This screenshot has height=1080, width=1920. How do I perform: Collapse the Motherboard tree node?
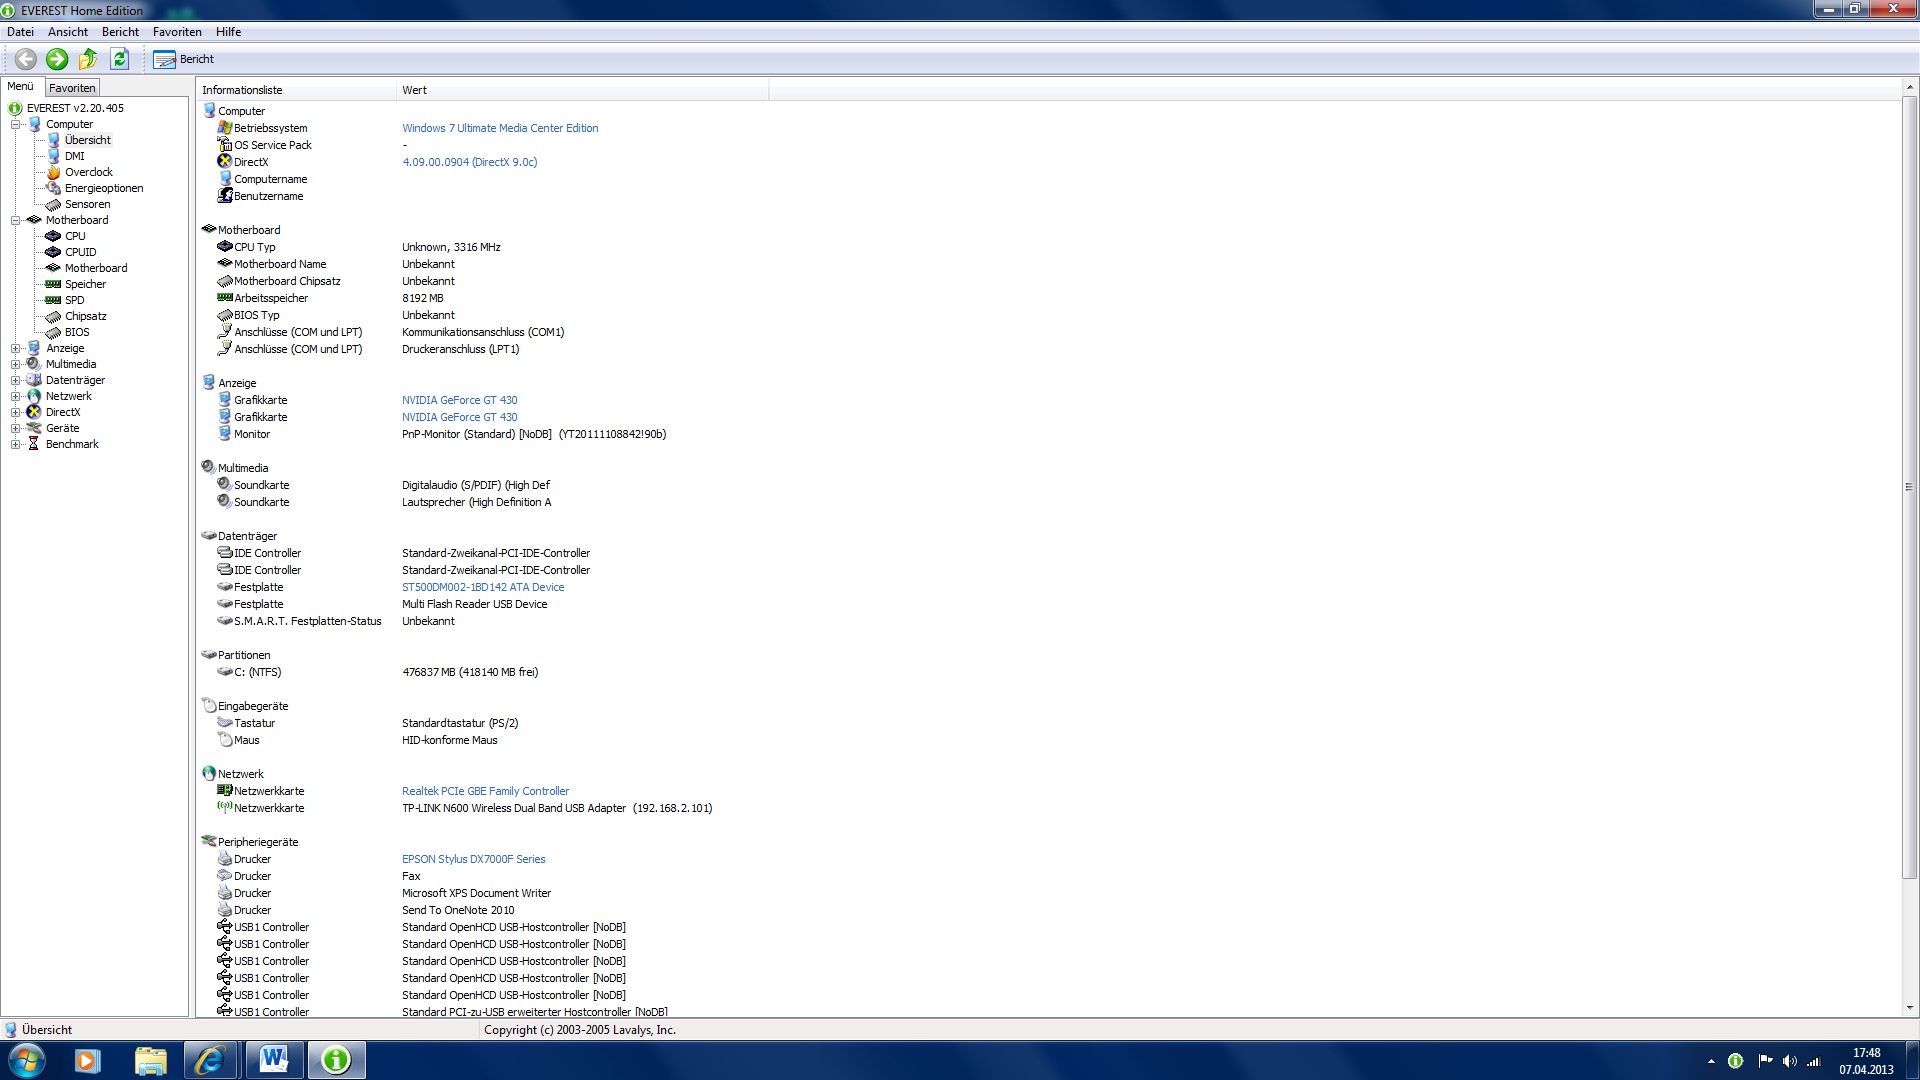pyautogui.click(x=16, y=220)
